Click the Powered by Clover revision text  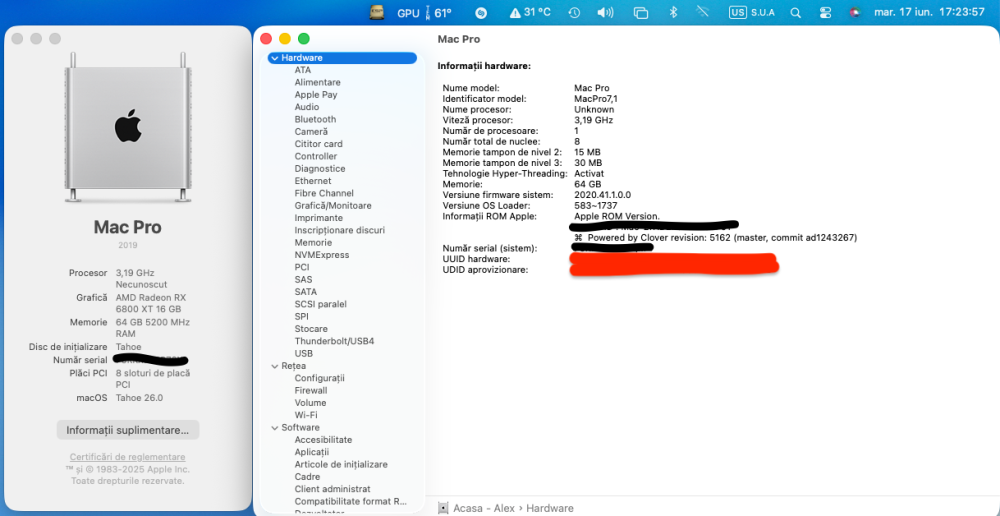[x=716, y=238]
